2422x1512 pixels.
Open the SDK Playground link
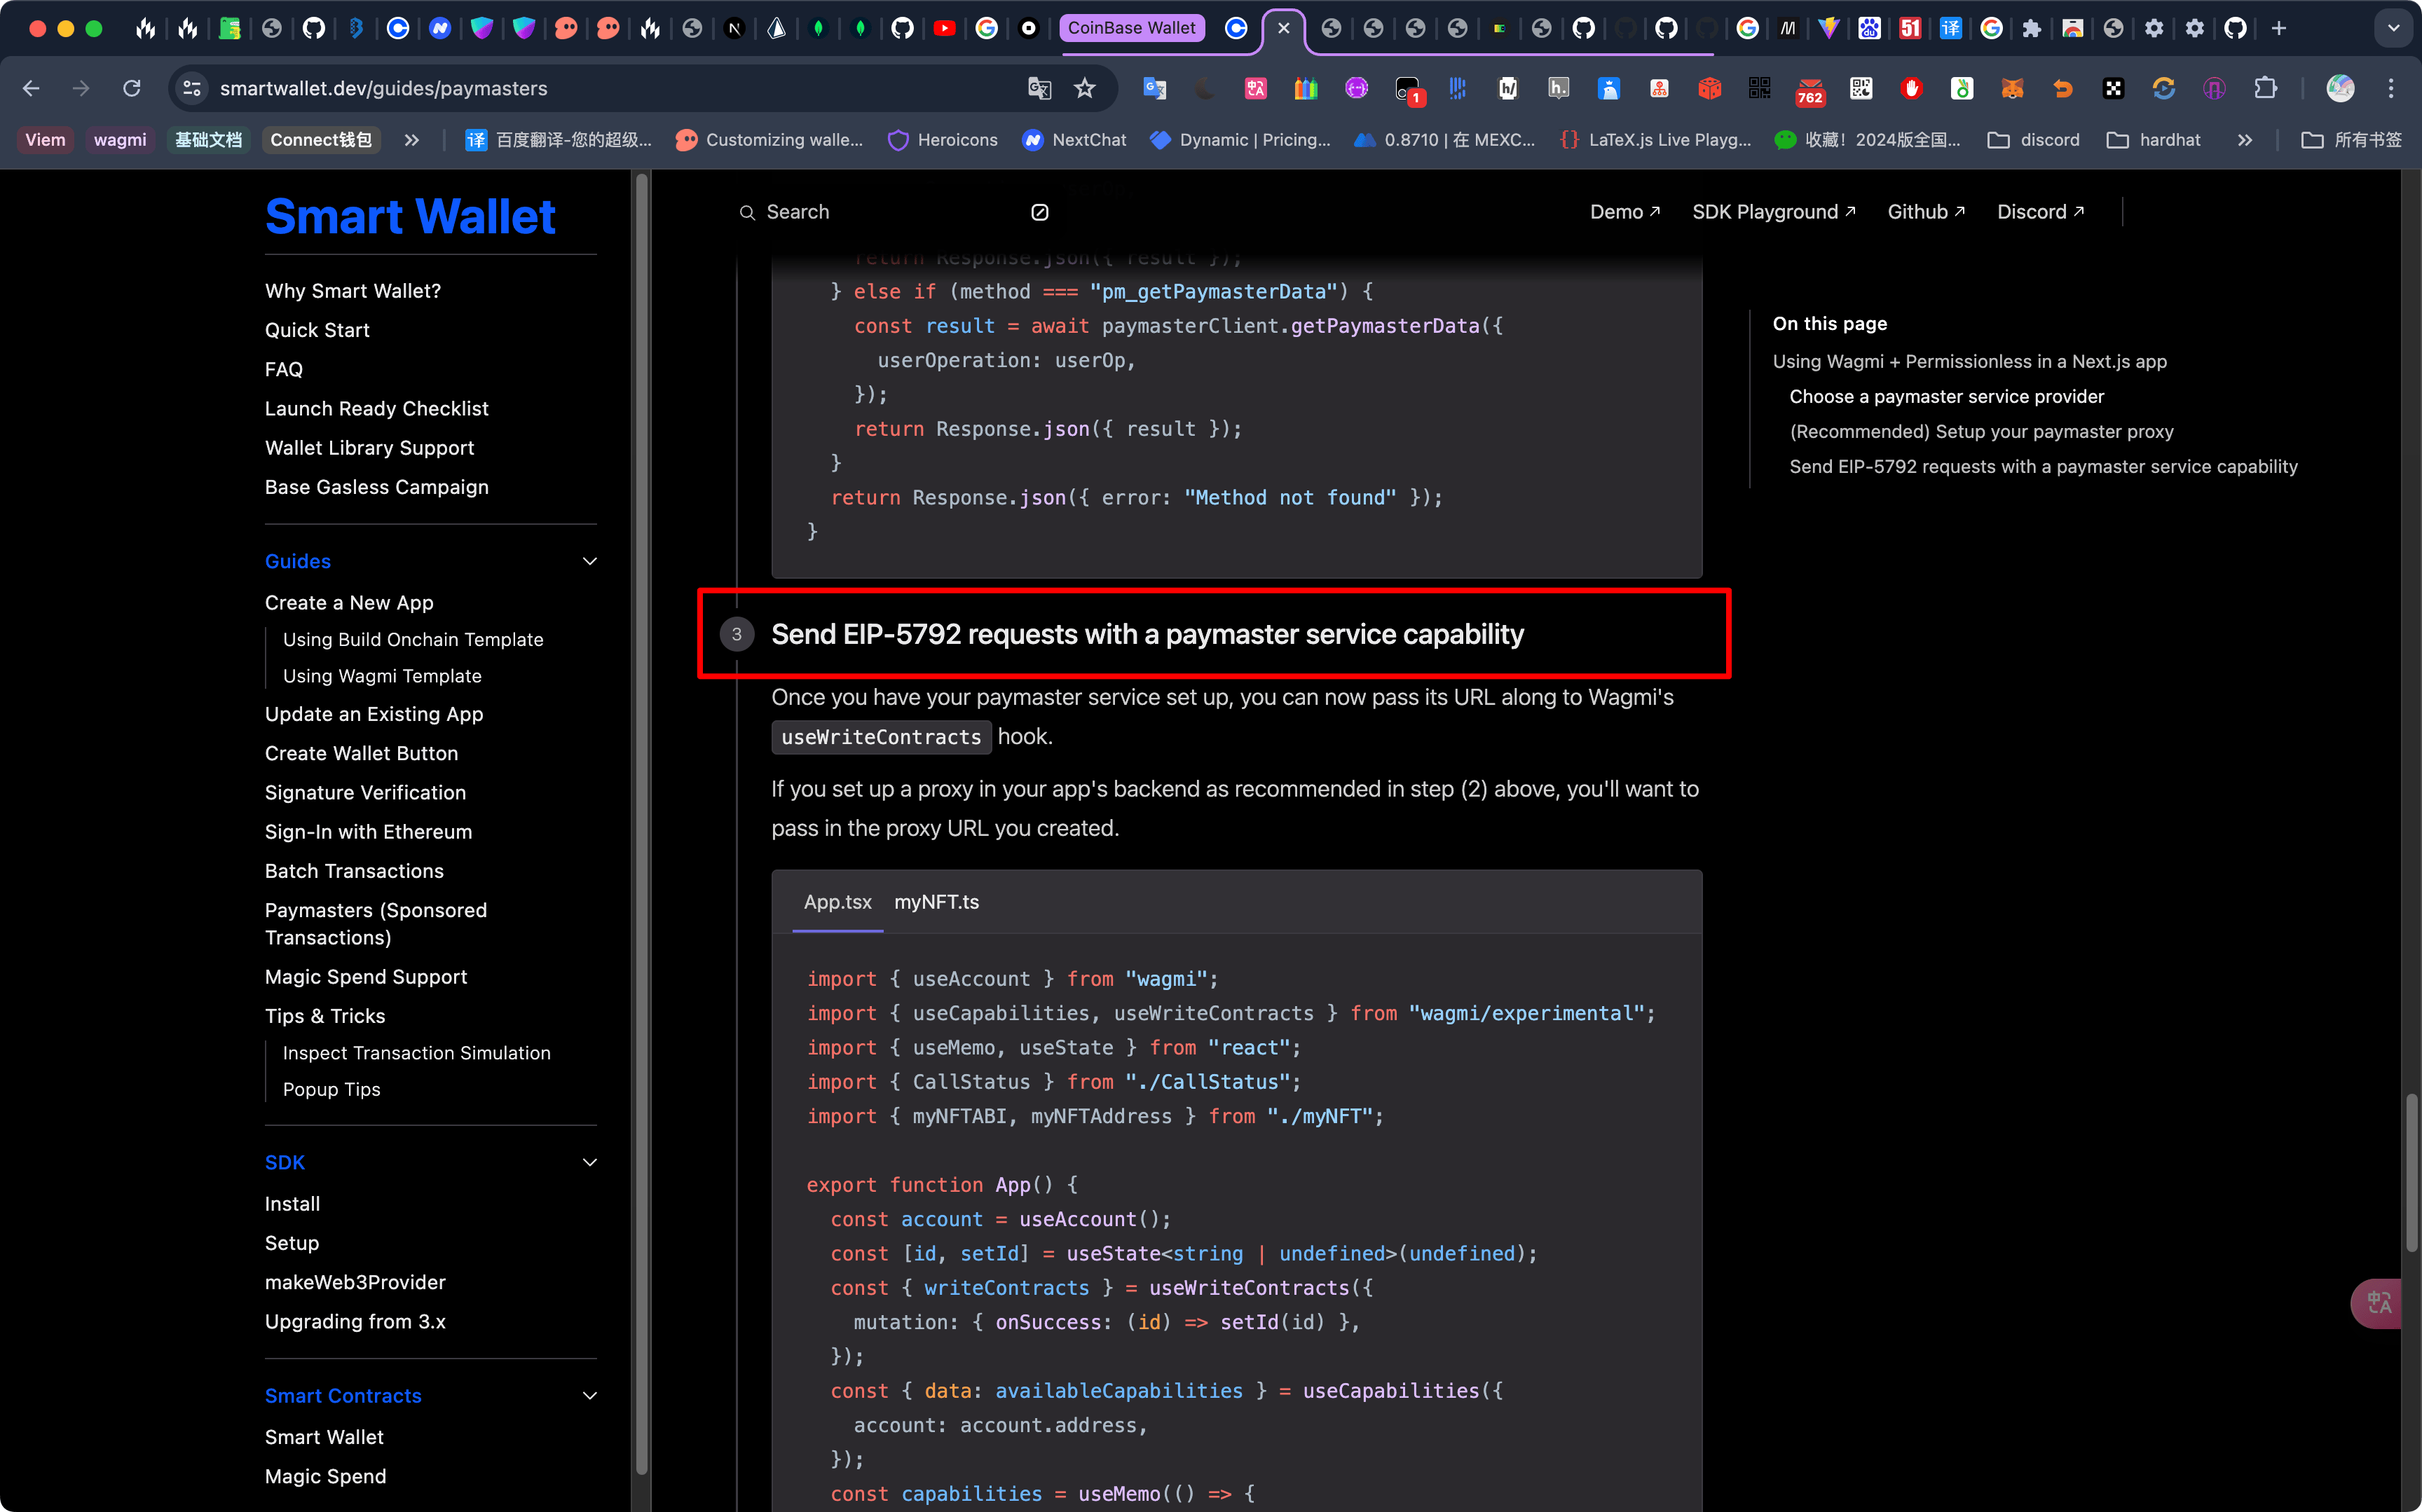pyautogui.click(x=1774, y=212)
